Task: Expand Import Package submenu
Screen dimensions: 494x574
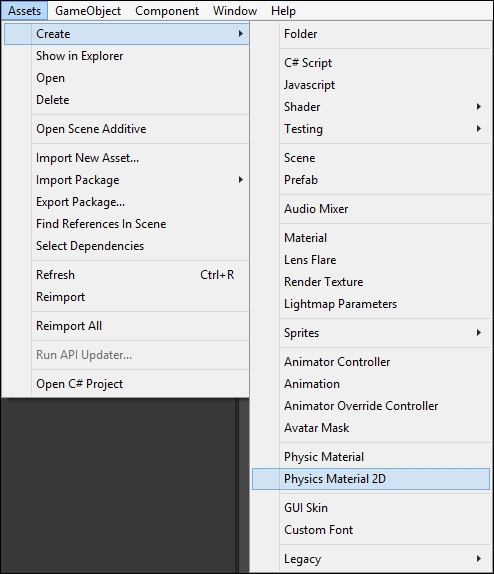Action: (127, 180)
